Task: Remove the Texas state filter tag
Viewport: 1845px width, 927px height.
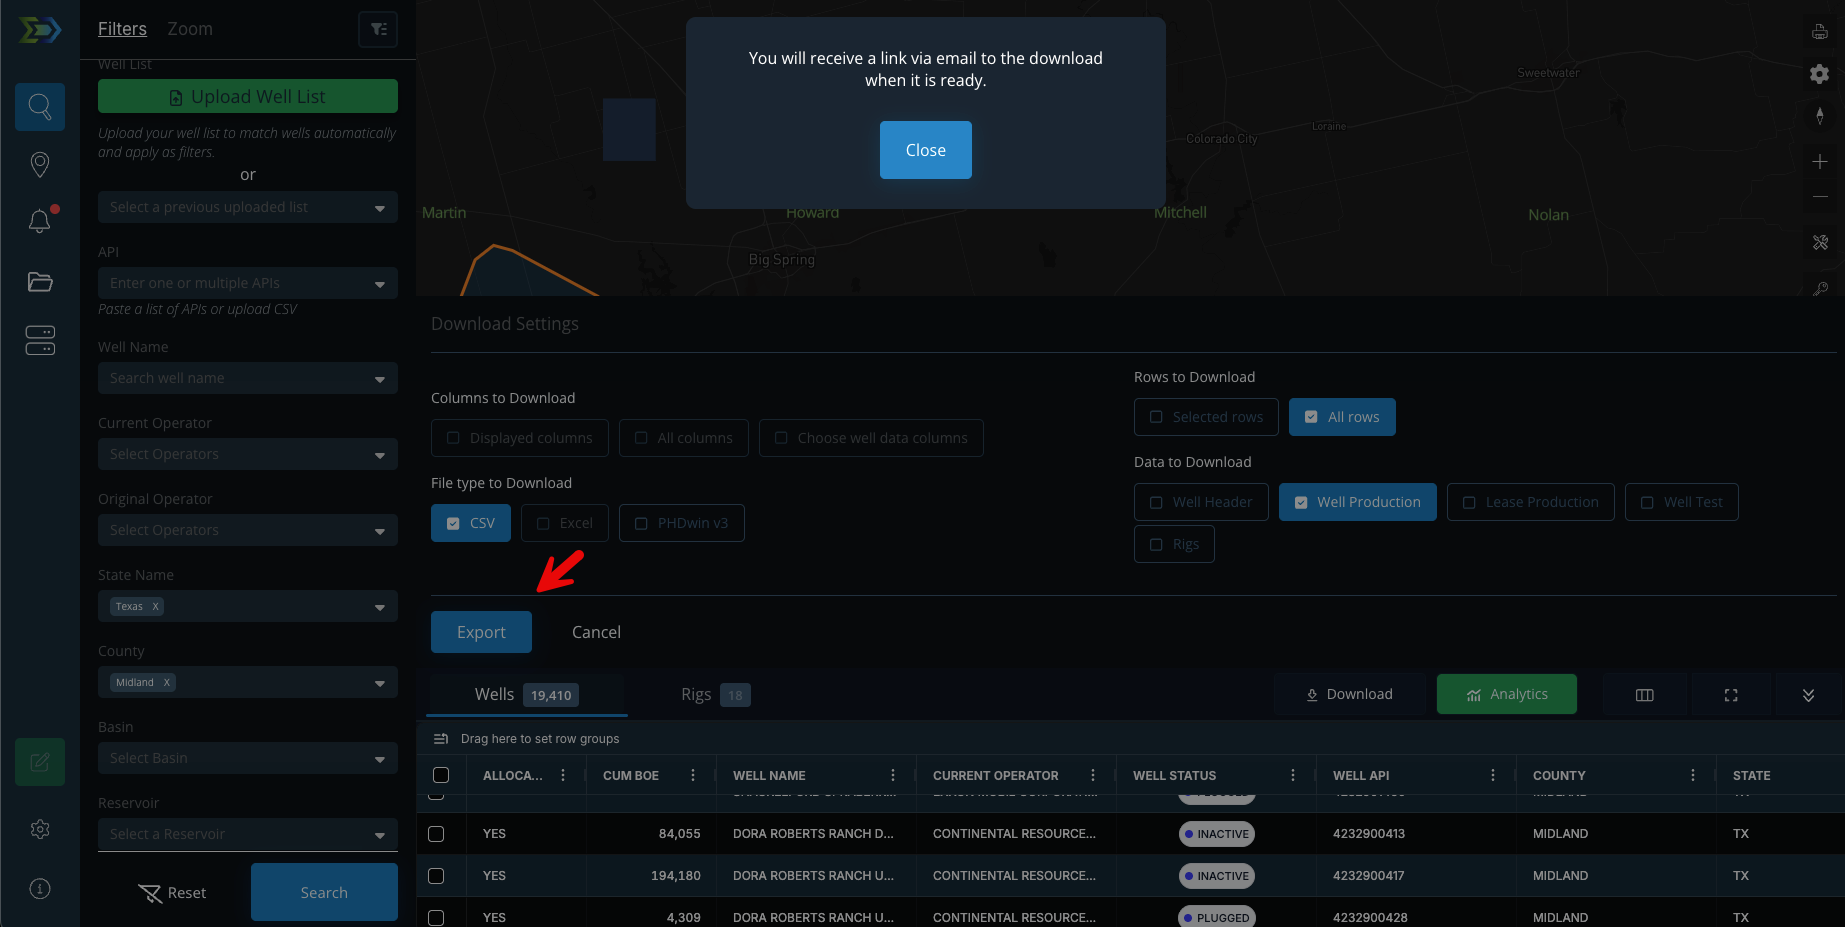Action: coord(156,606)
